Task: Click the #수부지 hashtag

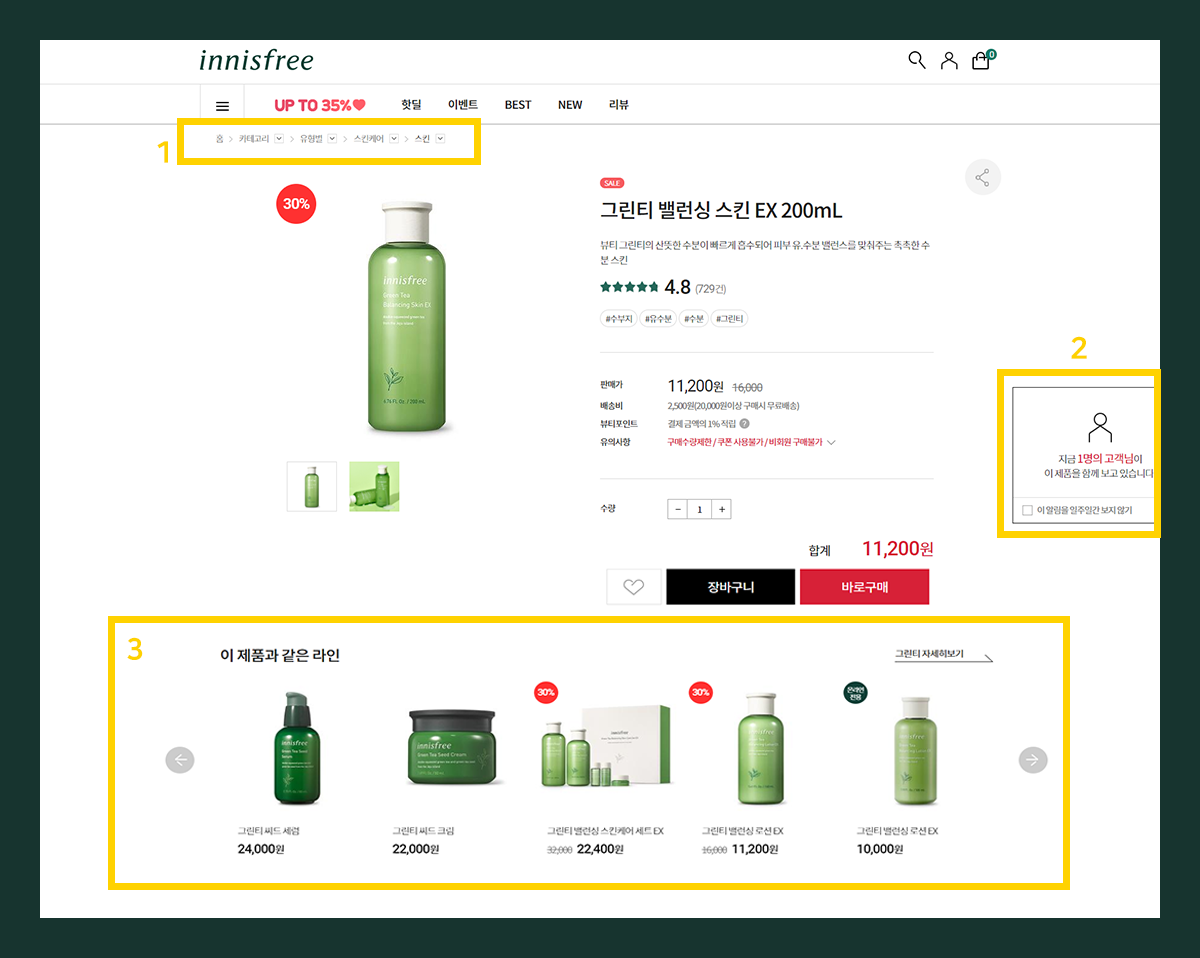Action: 618,319
